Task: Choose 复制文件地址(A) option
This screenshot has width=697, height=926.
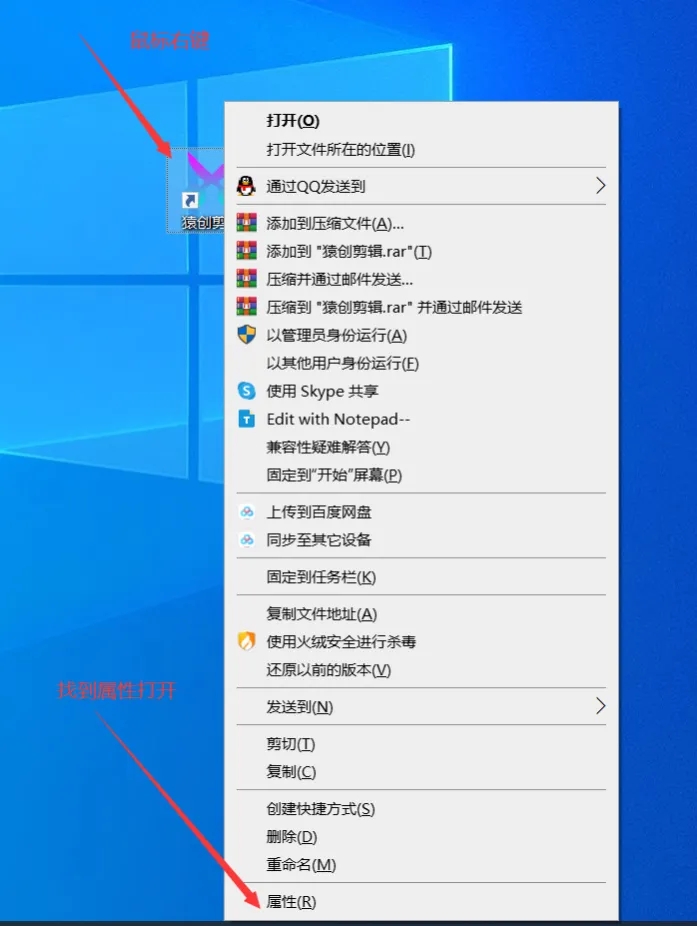Action: point(321,613)
